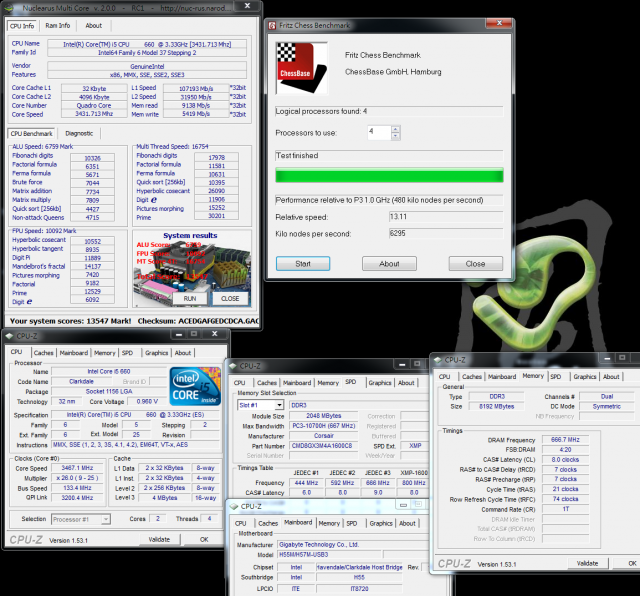
Task: Select the CPU Info tab in Nuclearus
Action: coord(22,26)
